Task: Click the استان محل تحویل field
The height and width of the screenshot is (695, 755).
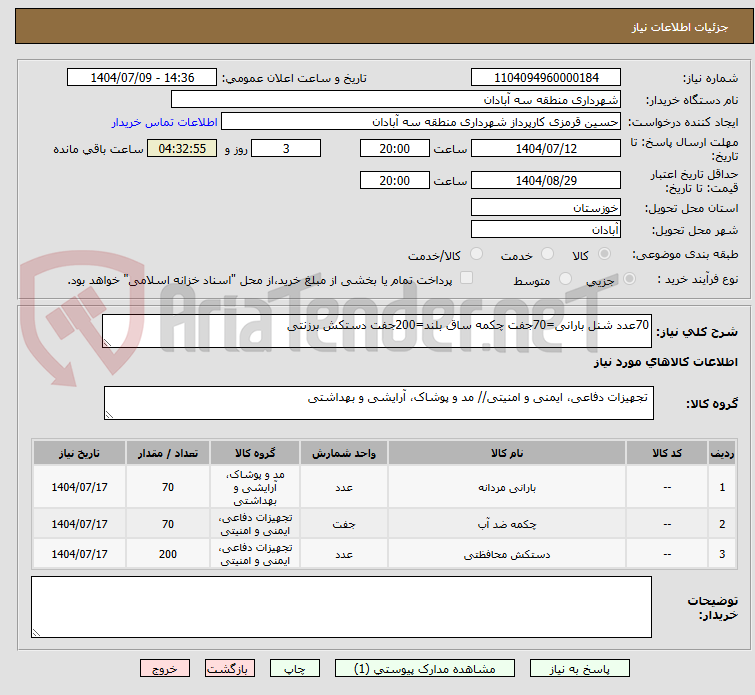Action: coord(546,208)
